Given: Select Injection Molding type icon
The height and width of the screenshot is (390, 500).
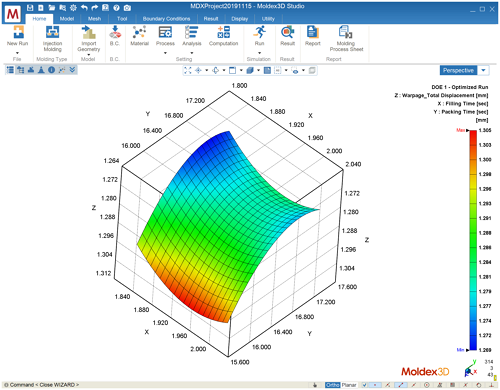Looking at the screenshot, I should pos(52,32).
